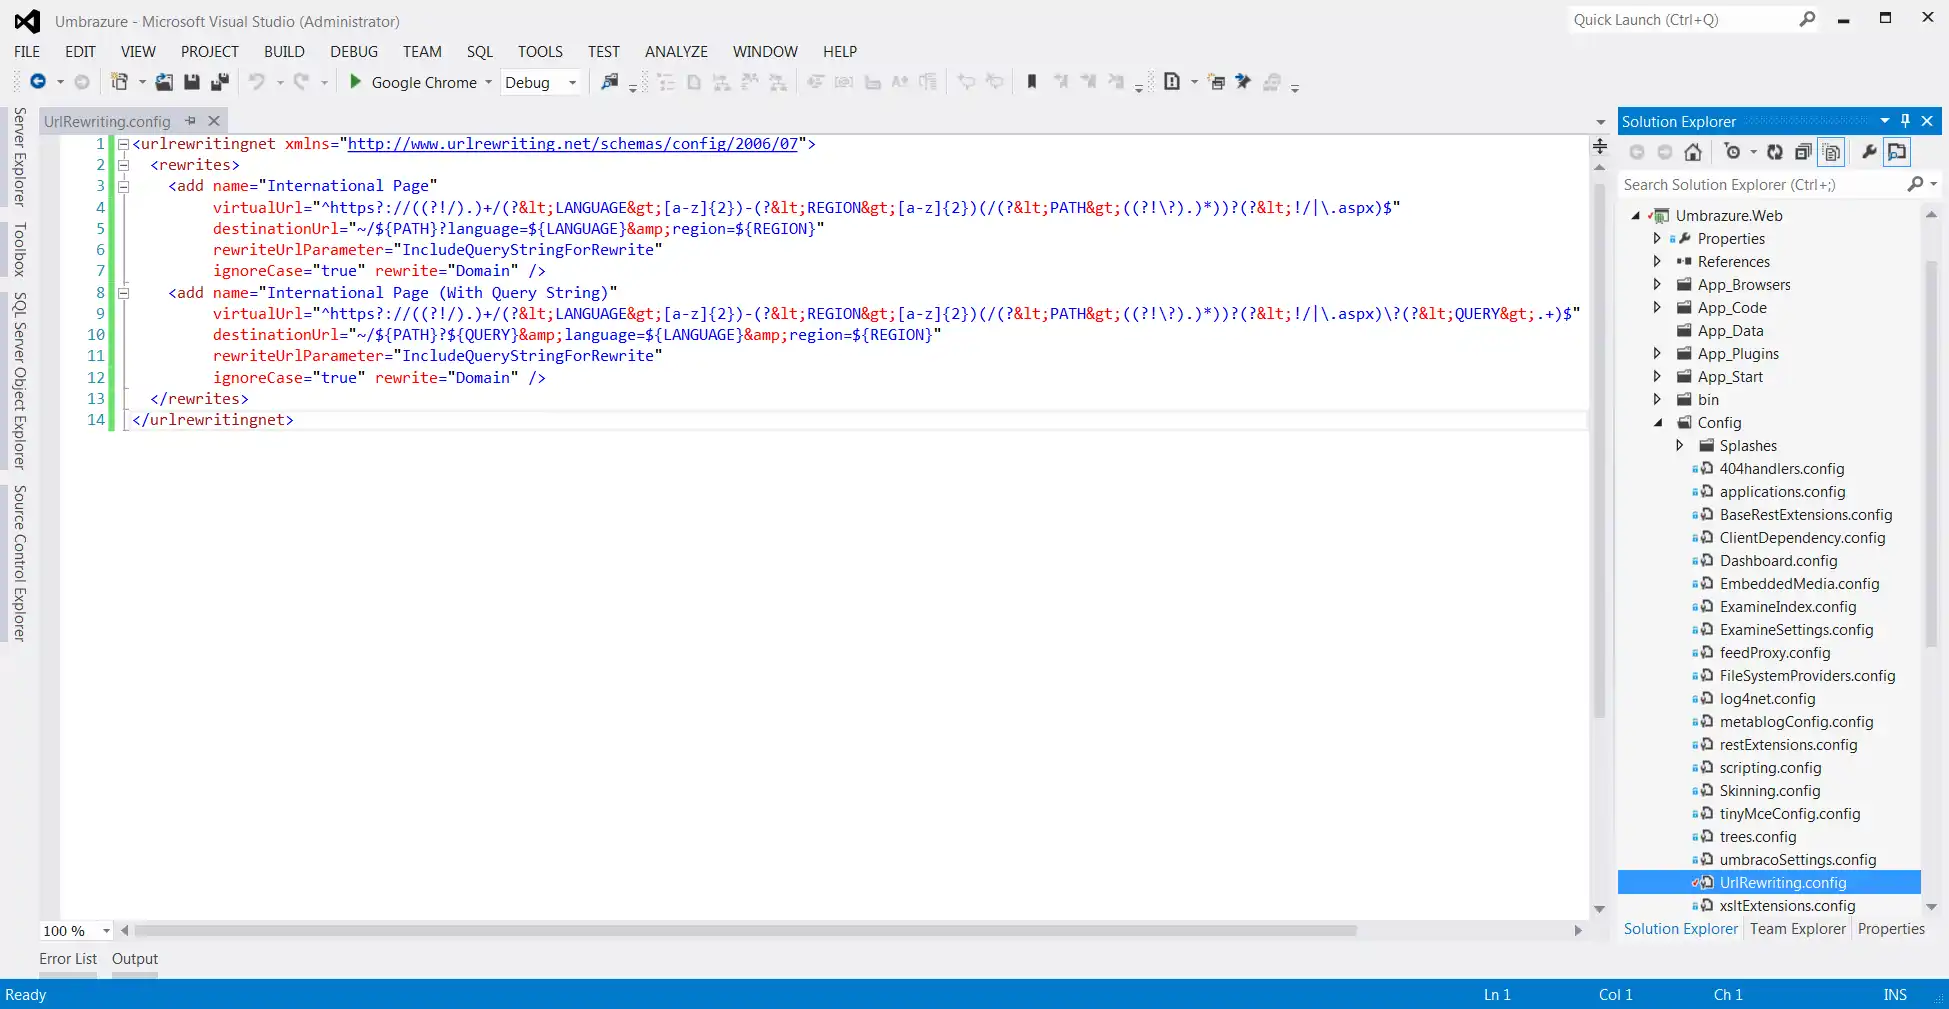
Task: Close the UrlRewriting.config tab
Action: click(x=214, y=121)
